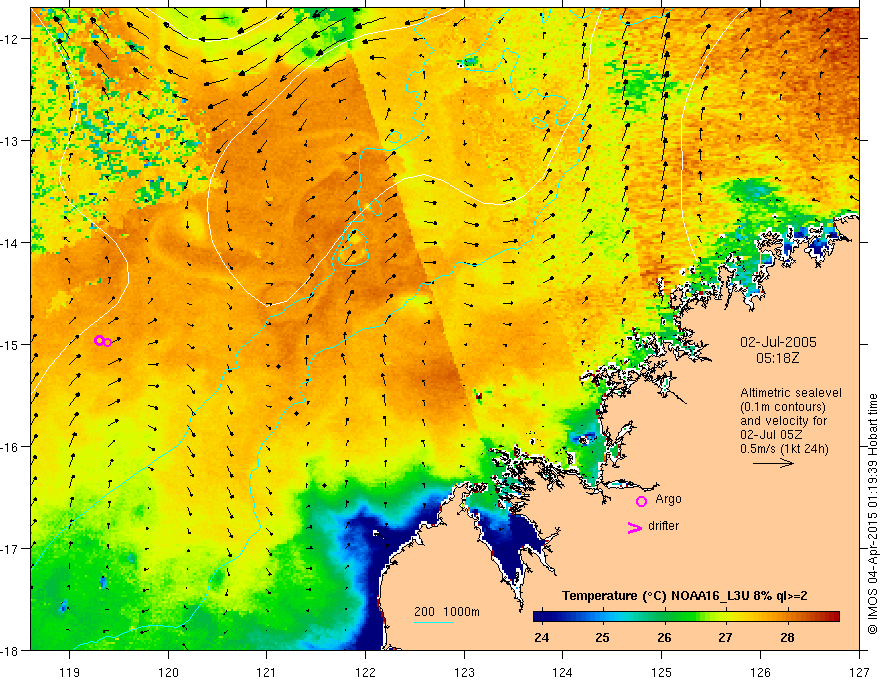Click latitude axis label '-15'
The width and height of the screenshot is (880, 680).
(x=10, y=345)
